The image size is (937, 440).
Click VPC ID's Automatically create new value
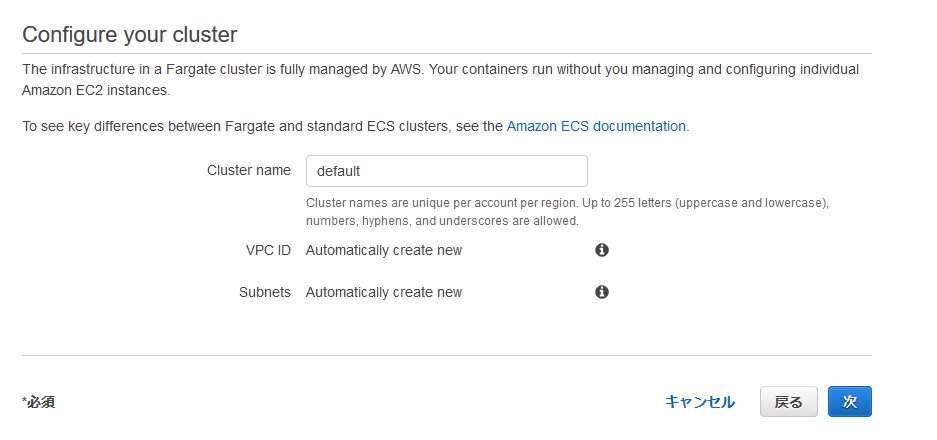384,250
